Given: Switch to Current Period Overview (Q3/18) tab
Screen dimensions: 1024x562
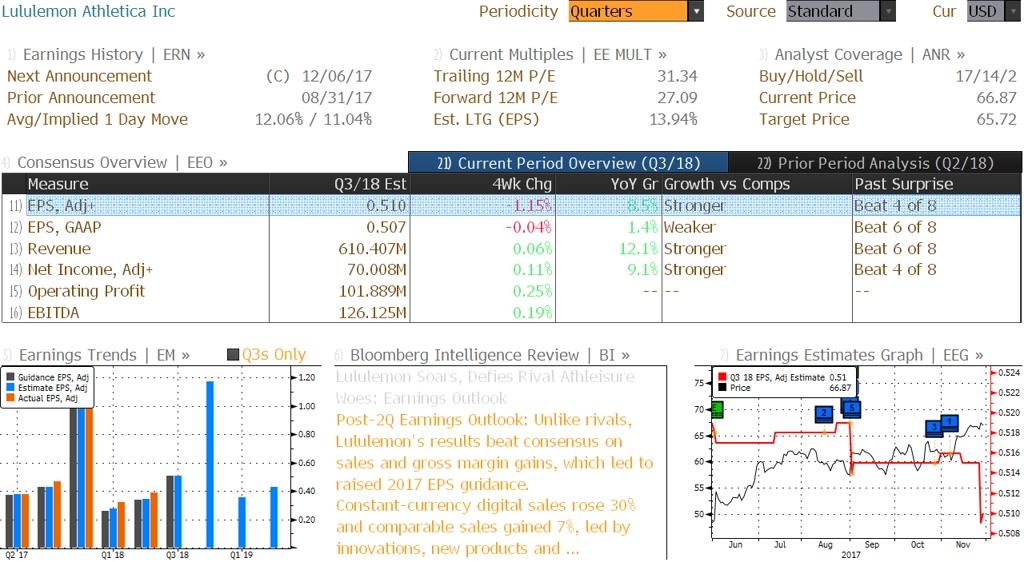Looking at the screenshot, I should [x=568, y=163].
